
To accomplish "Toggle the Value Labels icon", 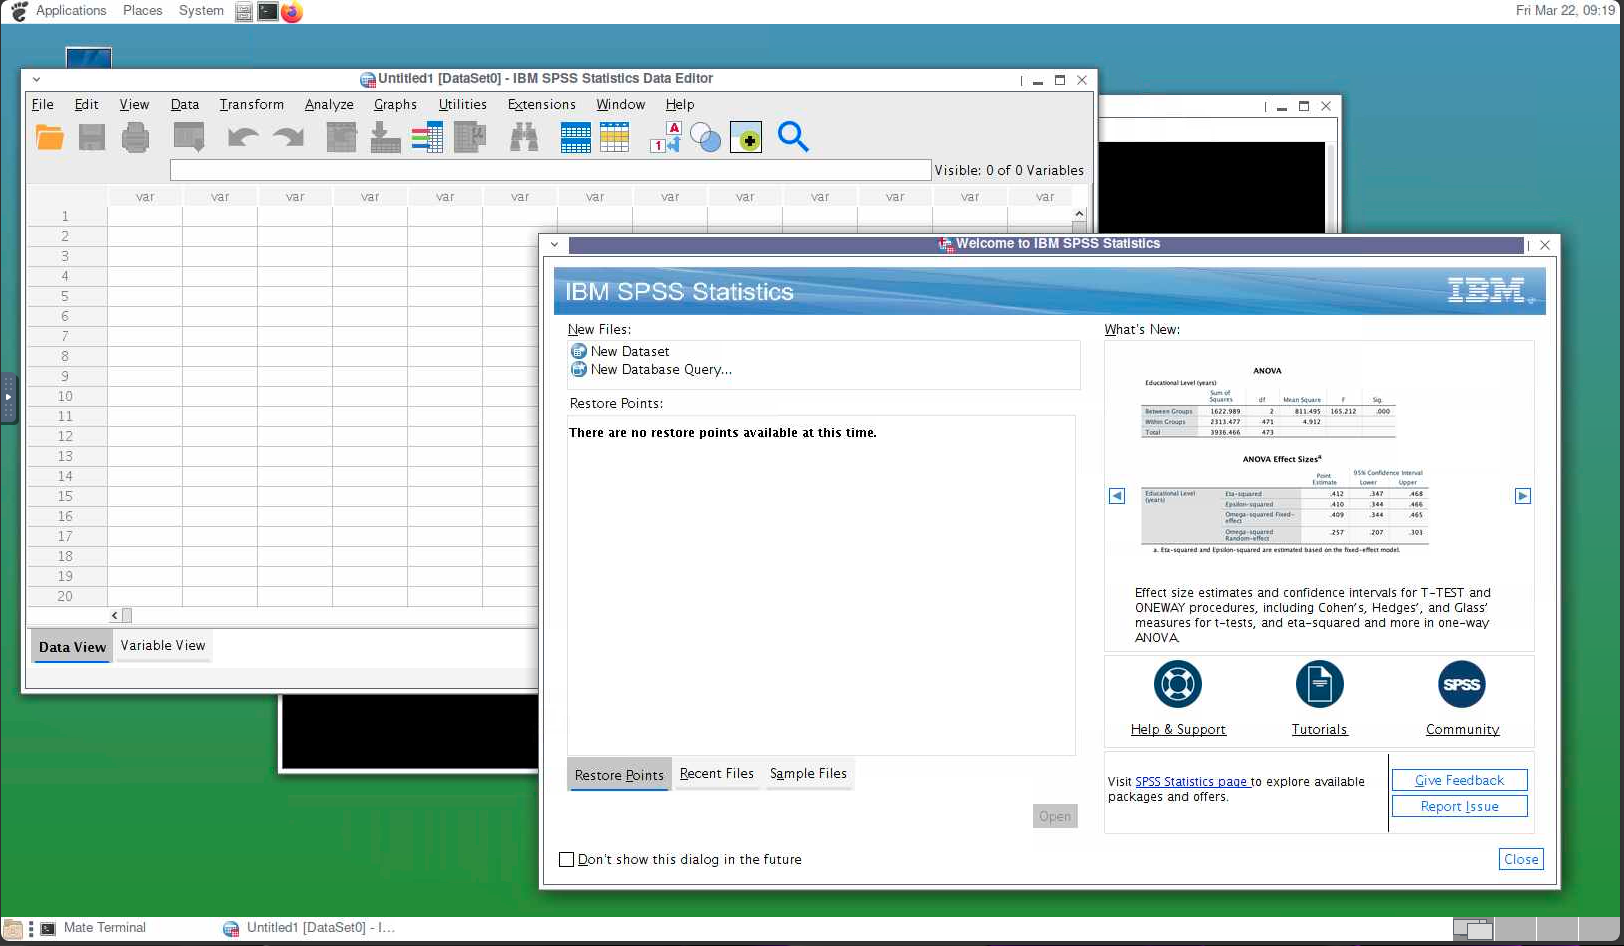I will point(666,137).
